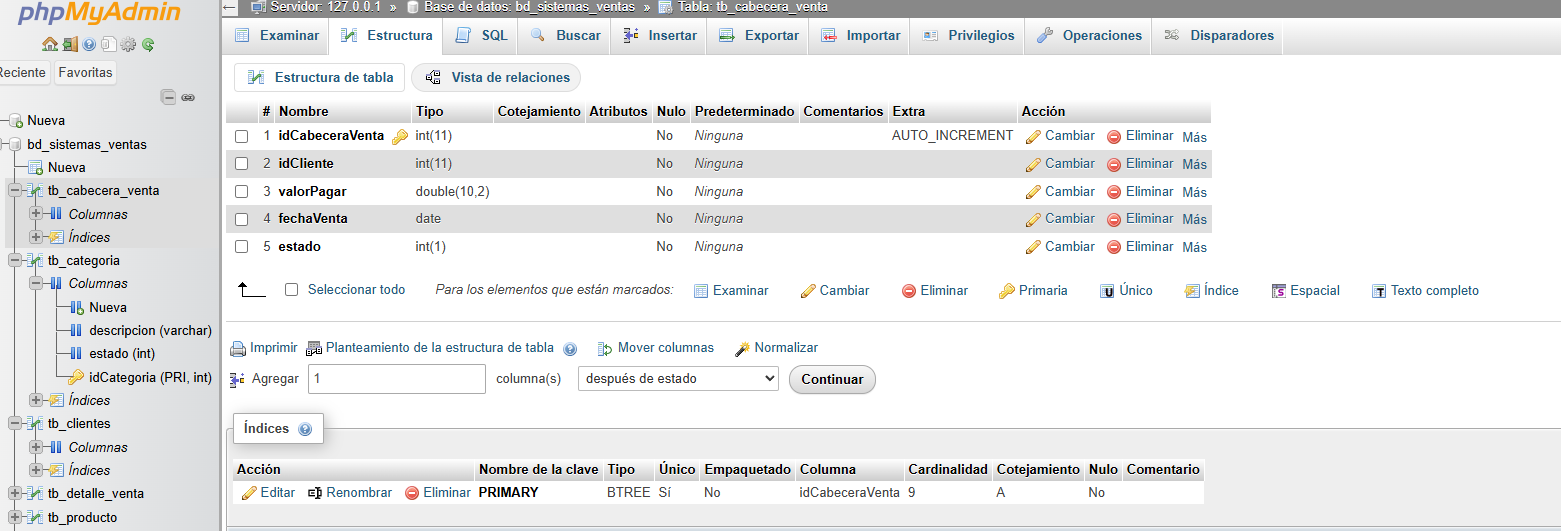Open the Disparadores tab
The image size is (1561, 531).
(x=1218, y=36)
